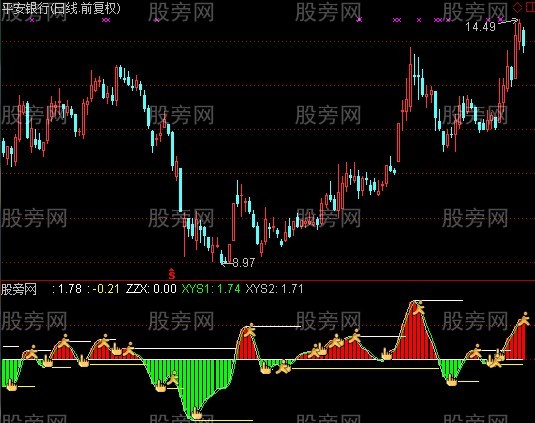Click the hand icon at the deepest green indicator trough
This screenshot has width=535, height=423.
pyautogui.click(x=197, y=413)
